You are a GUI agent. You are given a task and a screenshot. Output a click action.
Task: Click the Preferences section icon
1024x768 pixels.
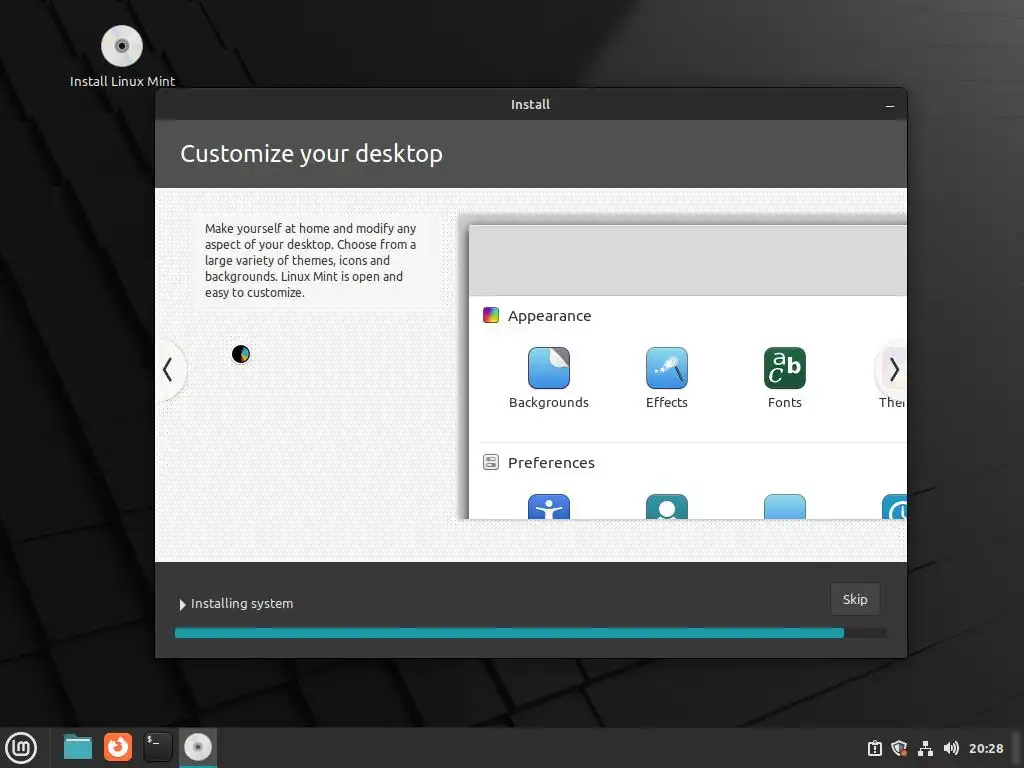pos(490,462)
